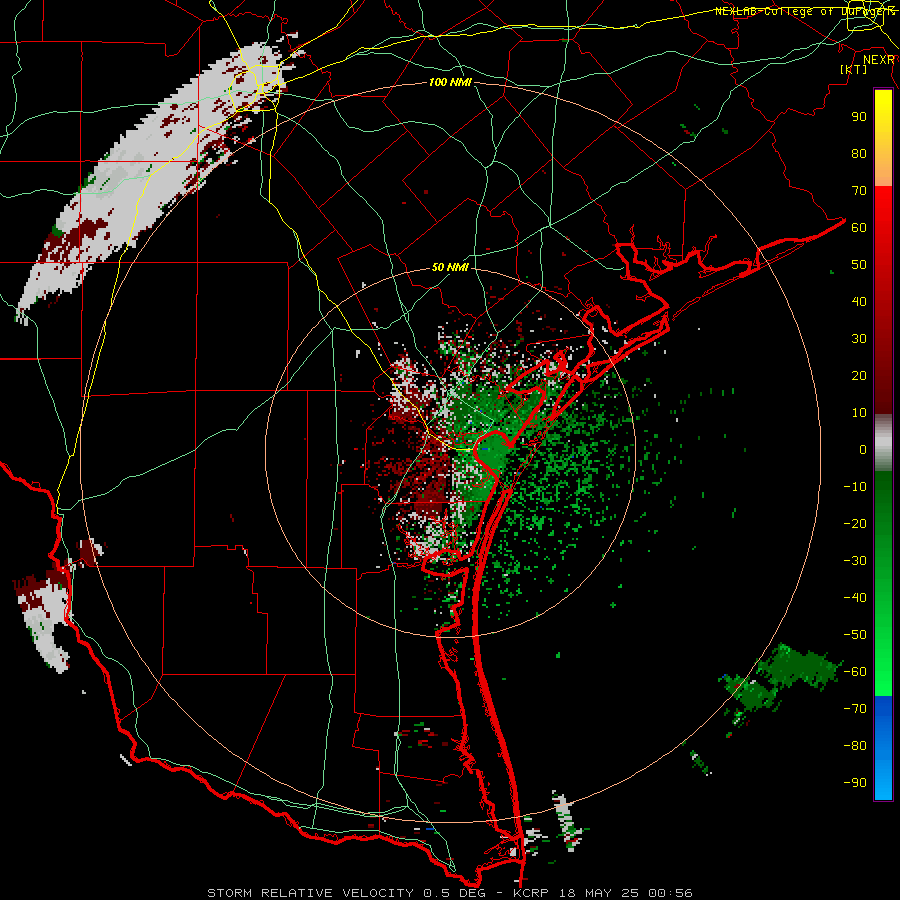The image size is (900, 900).
Task: Select the -40 value on velocity scale
Action: pyautogui.click(x=855, y=598)
